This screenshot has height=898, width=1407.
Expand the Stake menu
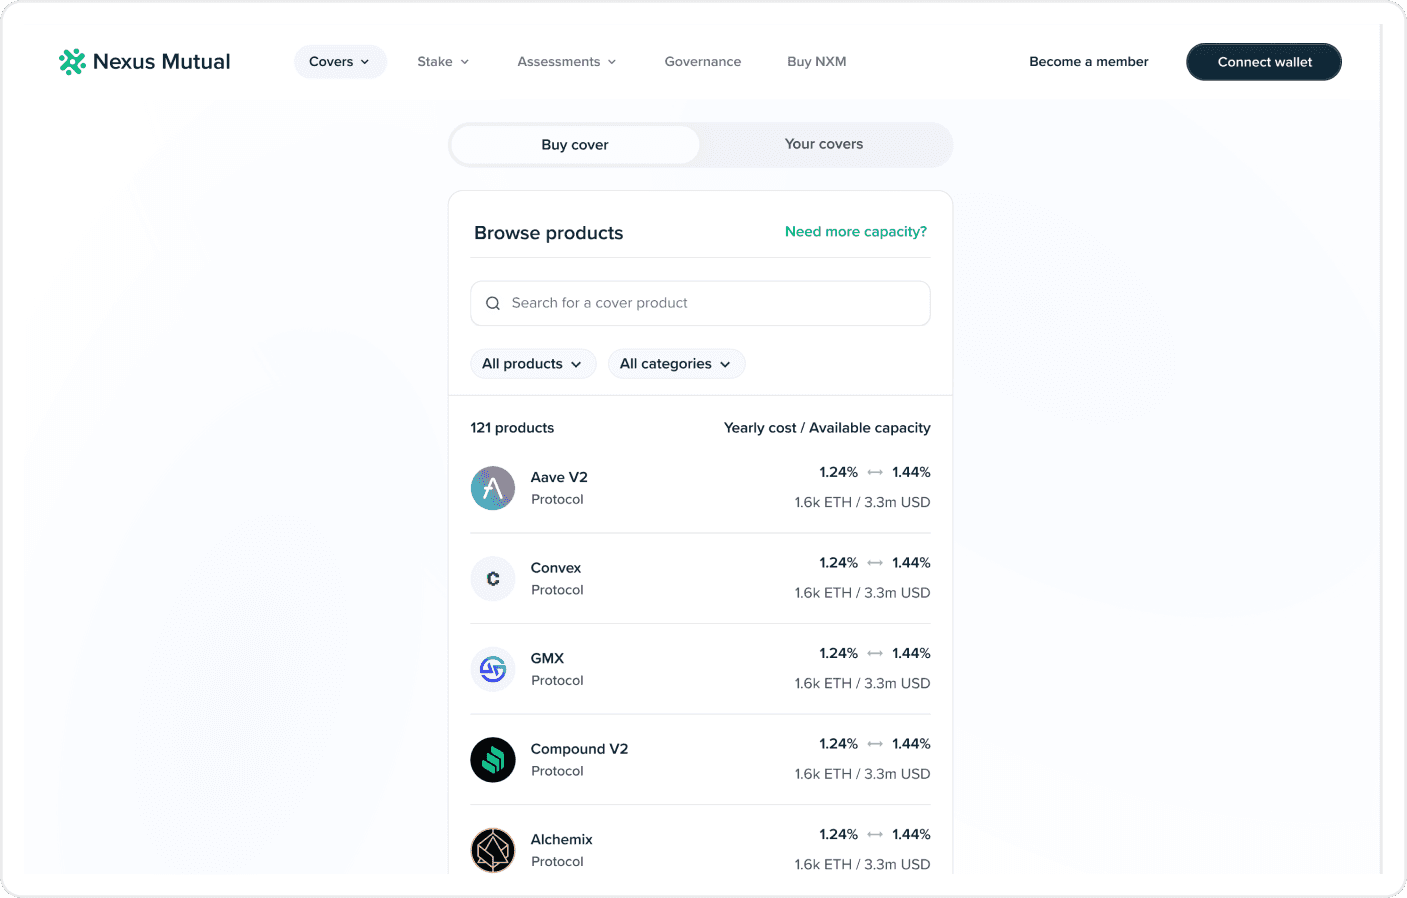pos(443,62)
